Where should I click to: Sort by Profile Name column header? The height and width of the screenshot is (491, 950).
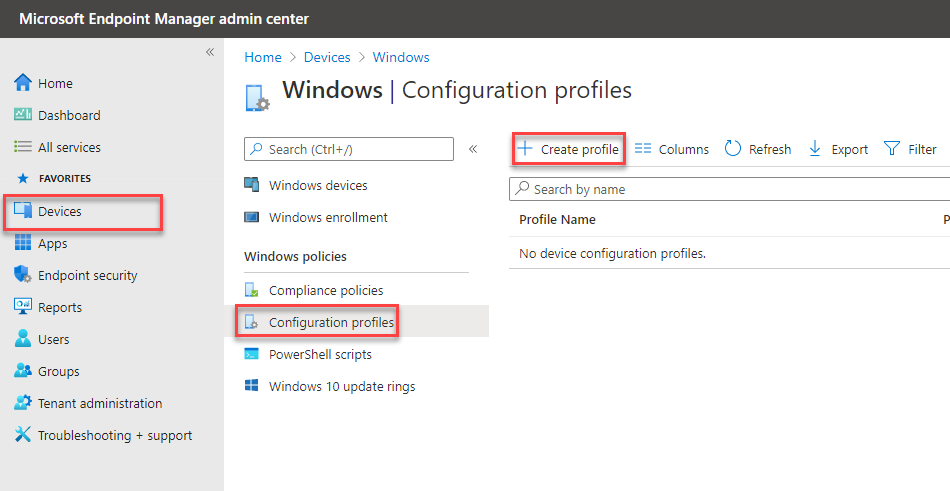pyautogui.click(x=557, y=219)
